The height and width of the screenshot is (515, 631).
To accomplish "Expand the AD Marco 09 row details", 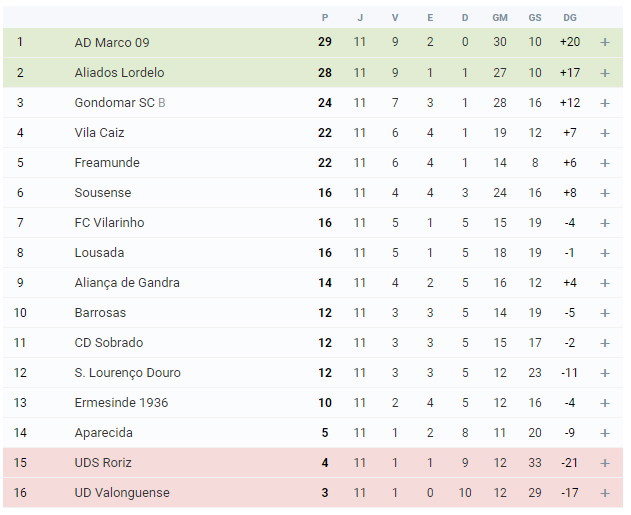I will (605, 42).
